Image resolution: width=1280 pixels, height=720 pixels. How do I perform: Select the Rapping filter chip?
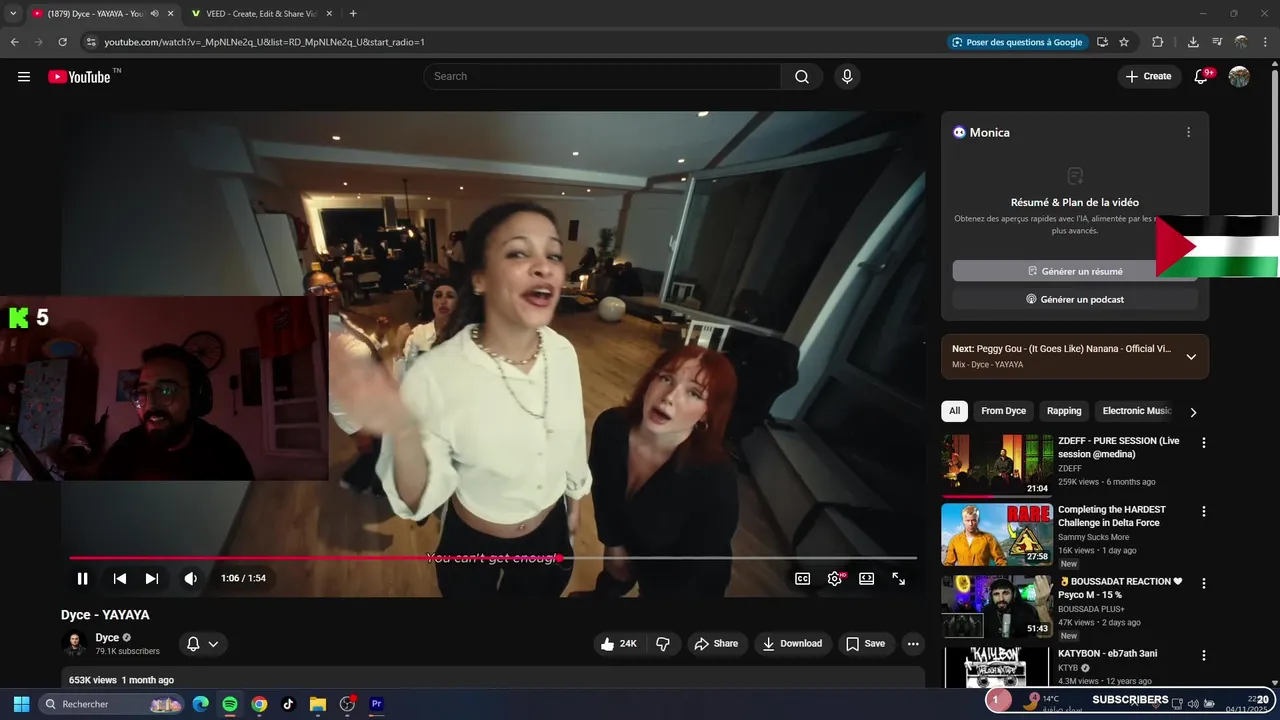(x=1064, y=411)
